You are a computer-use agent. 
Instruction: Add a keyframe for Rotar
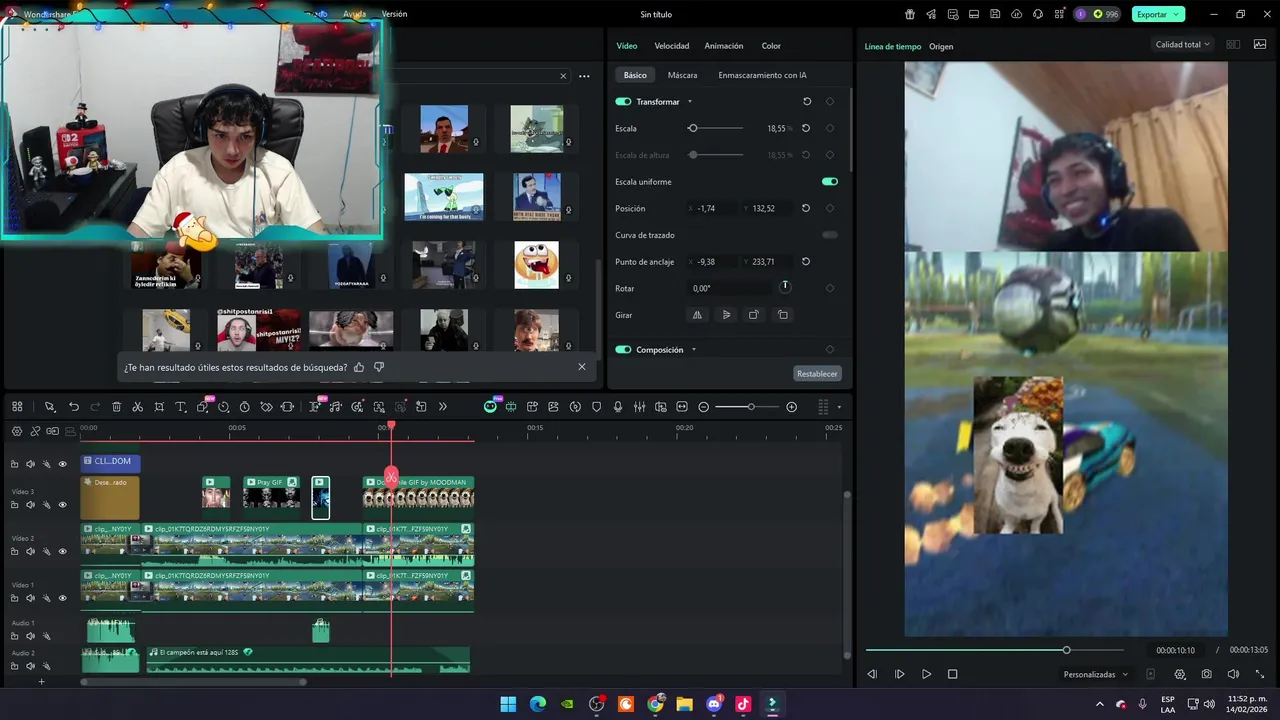[x=830, y=288]
